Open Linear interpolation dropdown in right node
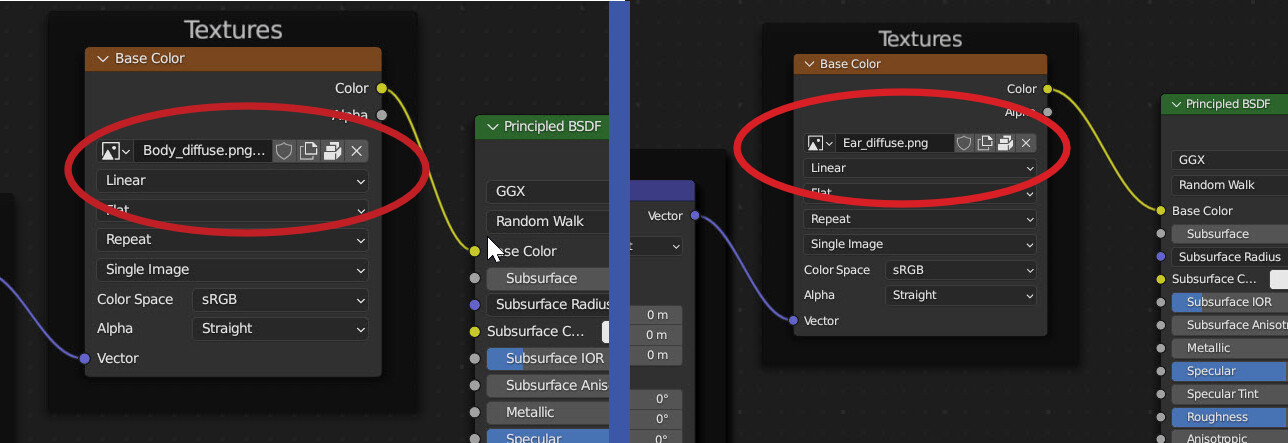1288x443 pixels. [x=920, y=168]
